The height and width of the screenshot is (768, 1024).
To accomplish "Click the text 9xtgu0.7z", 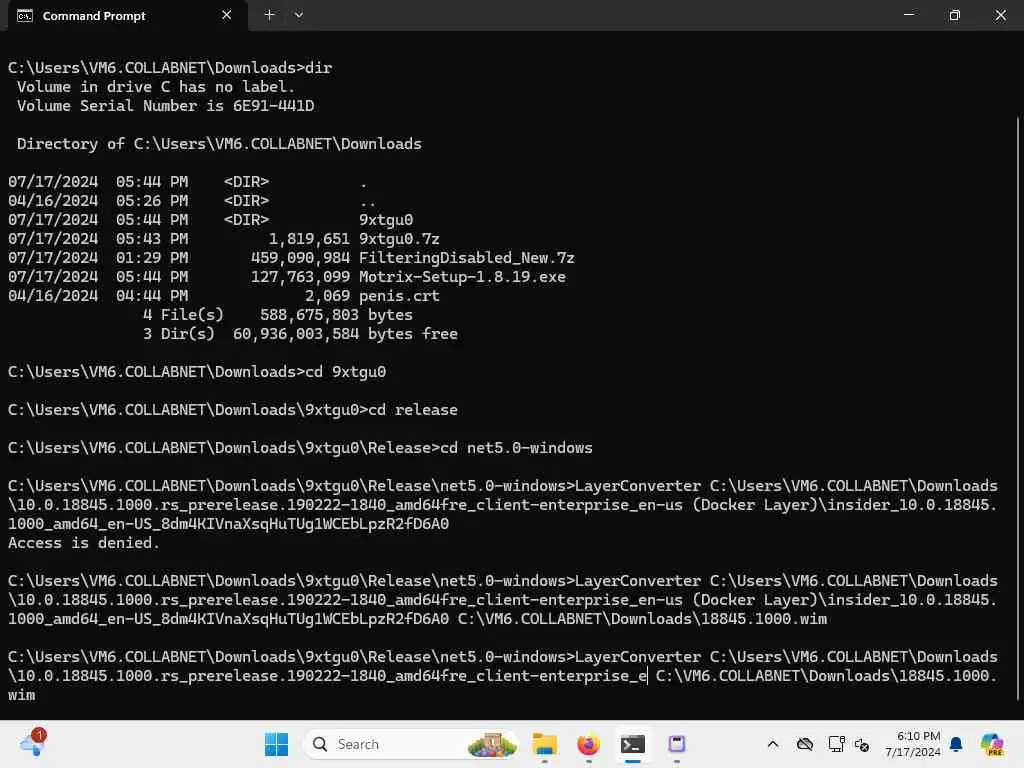I will (399, 239).
